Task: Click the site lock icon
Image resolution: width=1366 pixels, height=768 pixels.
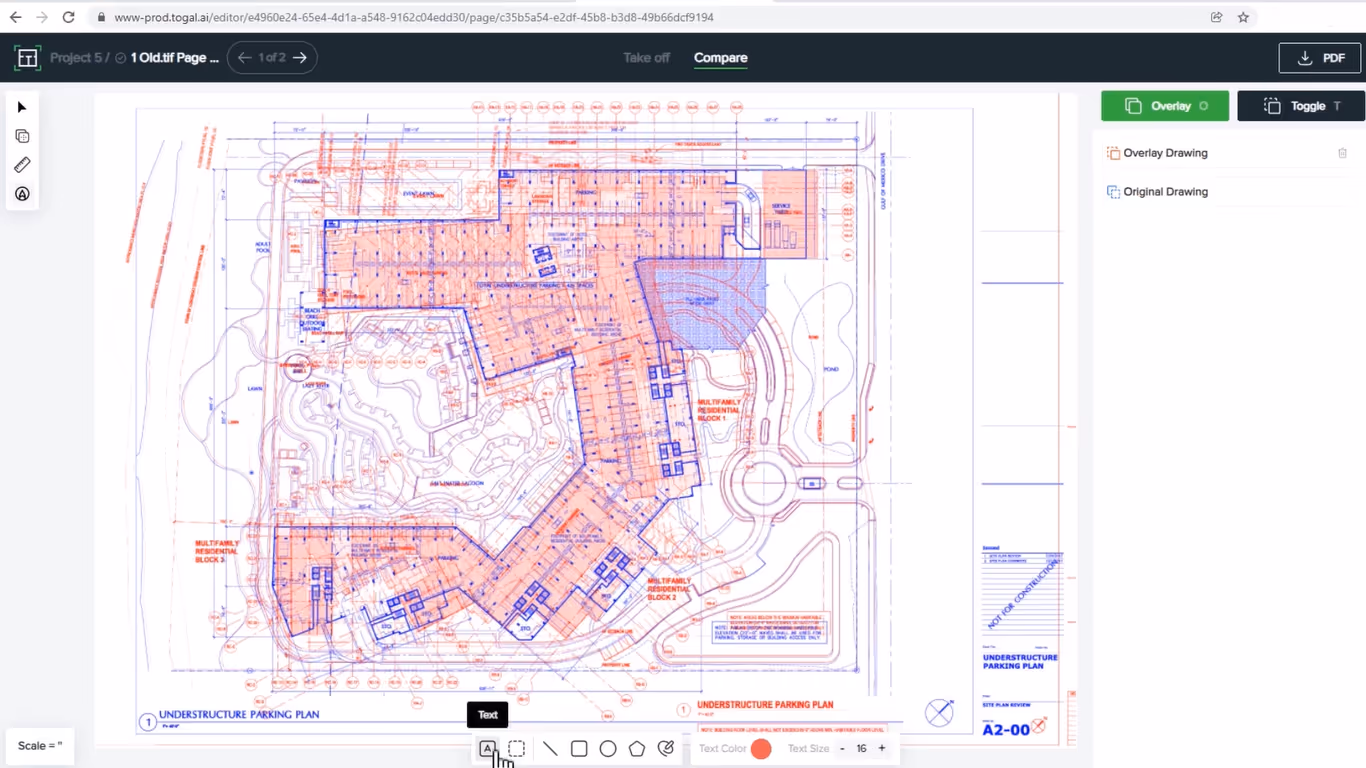Action: coord(101,17)
